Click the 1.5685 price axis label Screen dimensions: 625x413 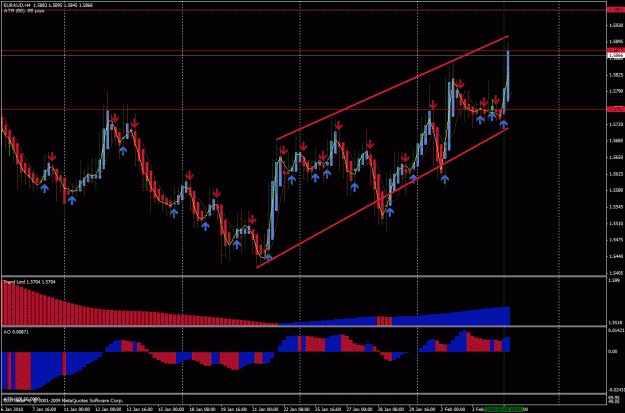[616, 141]
